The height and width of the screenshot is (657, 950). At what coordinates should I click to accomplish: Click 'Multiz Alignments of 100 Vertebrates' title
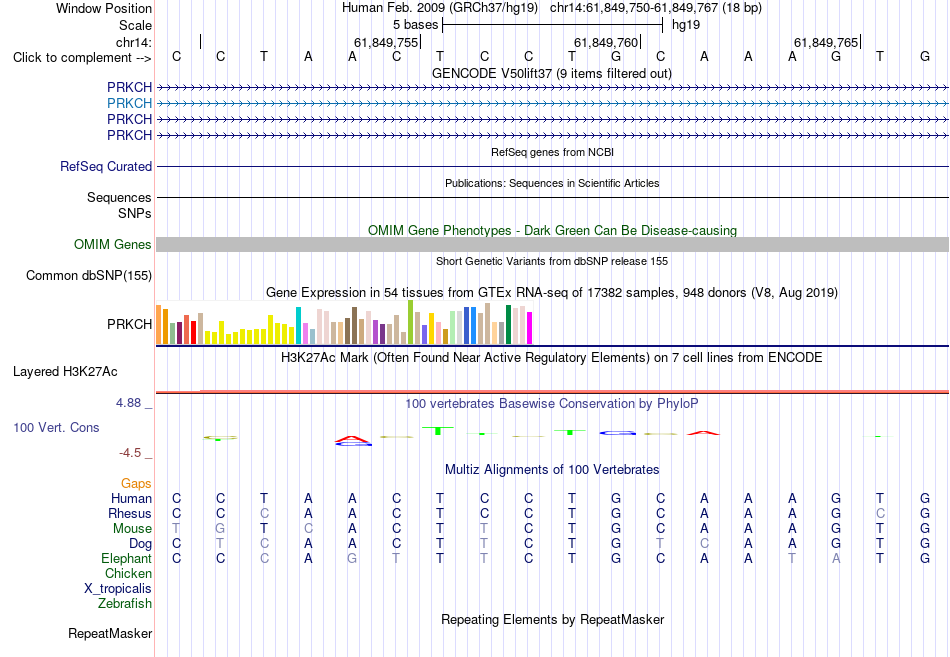pos(552,470)
